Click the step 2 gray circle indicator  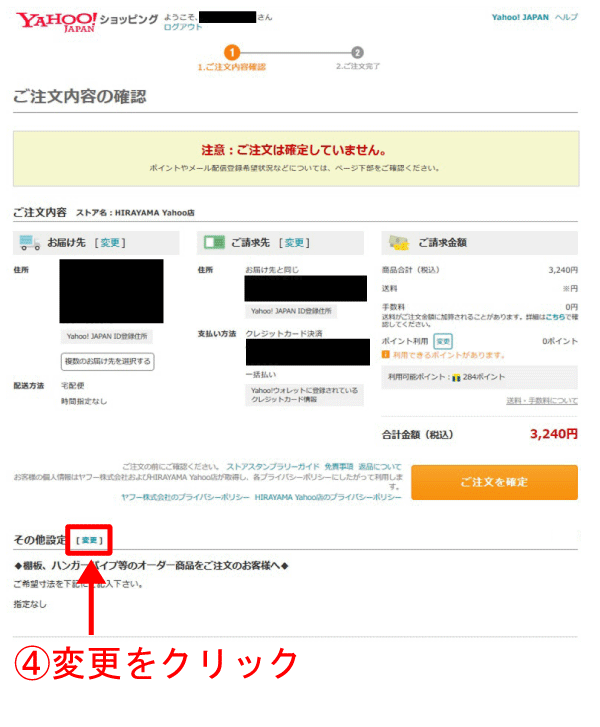click(357, 52)
